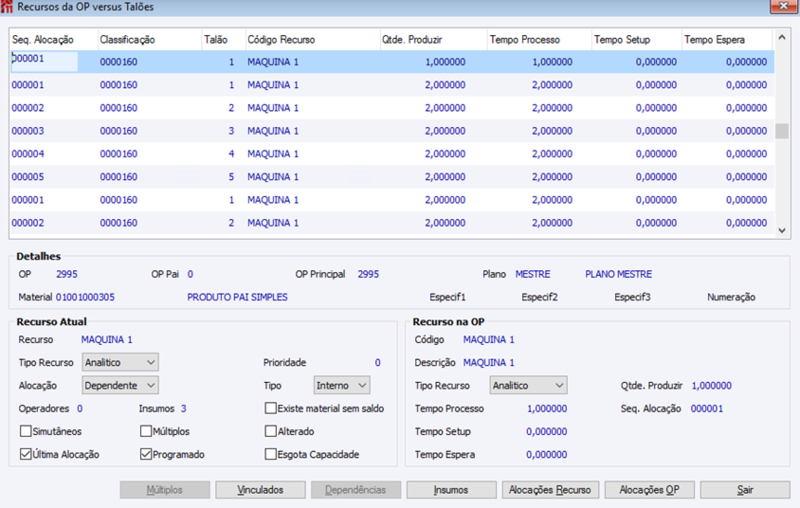The height and width of the screenshot is (508, 800).
Task: Click the application logo icon in title bar
Action: coord(6,7)
